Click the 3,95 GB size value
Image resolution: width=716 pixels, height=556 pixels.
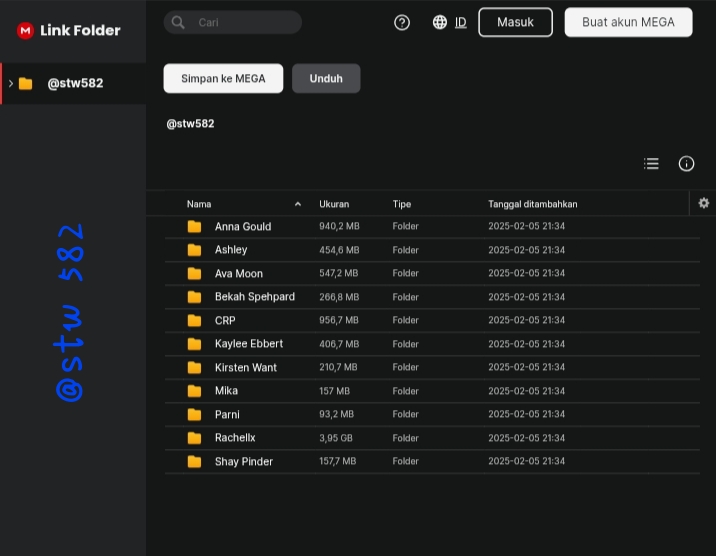pyautogui.click(x=336, y=438)
